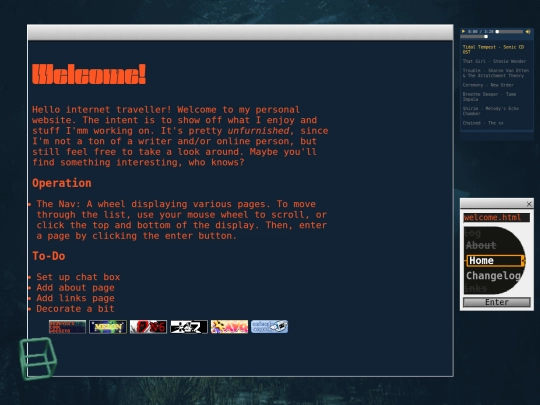Open the Melon site badge
The image size is (540, 405).
click(x=108, y=327)
